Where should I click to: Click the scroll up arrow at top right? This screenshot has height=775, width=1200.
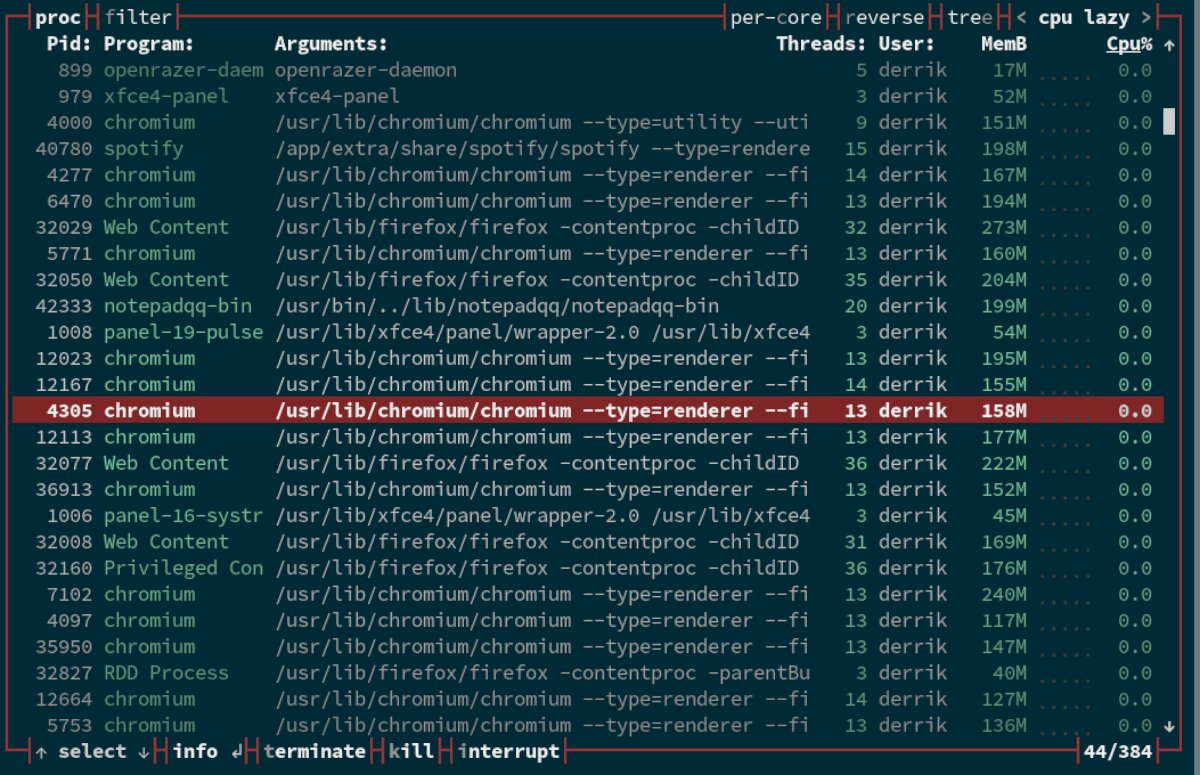pyautogui.click(x=1169, y=44)
